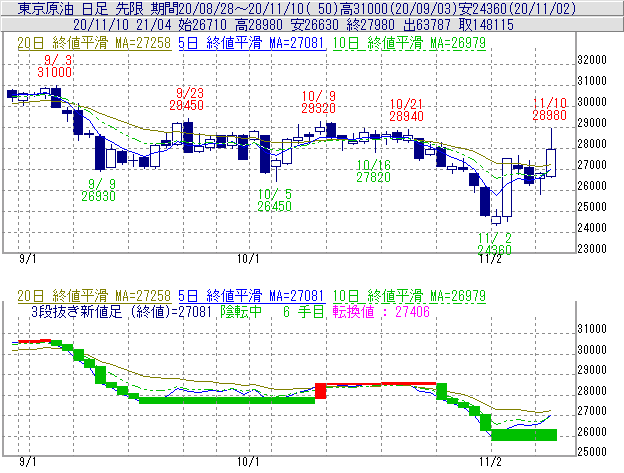The image size is (624, 473).
Task: Click the 10/5 26450 low label
Action: pyautogui.click(x=275, y=200)
